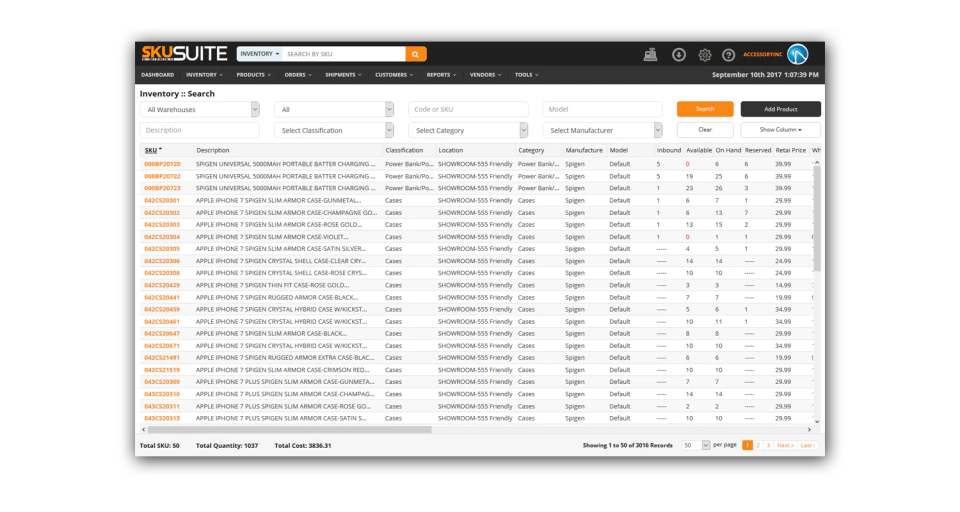Expand the Customers navigation menu

pyautogui.click(x=394, y=75)
